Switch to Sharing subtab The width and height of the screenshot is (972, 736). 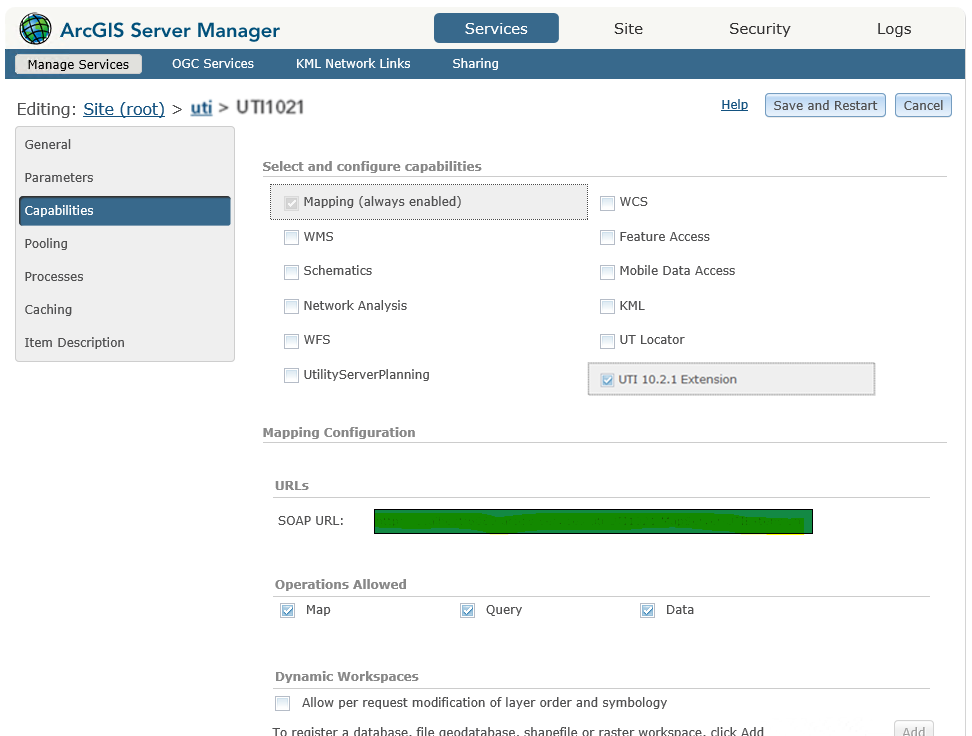pyautogui.click(x=475, y=63)
